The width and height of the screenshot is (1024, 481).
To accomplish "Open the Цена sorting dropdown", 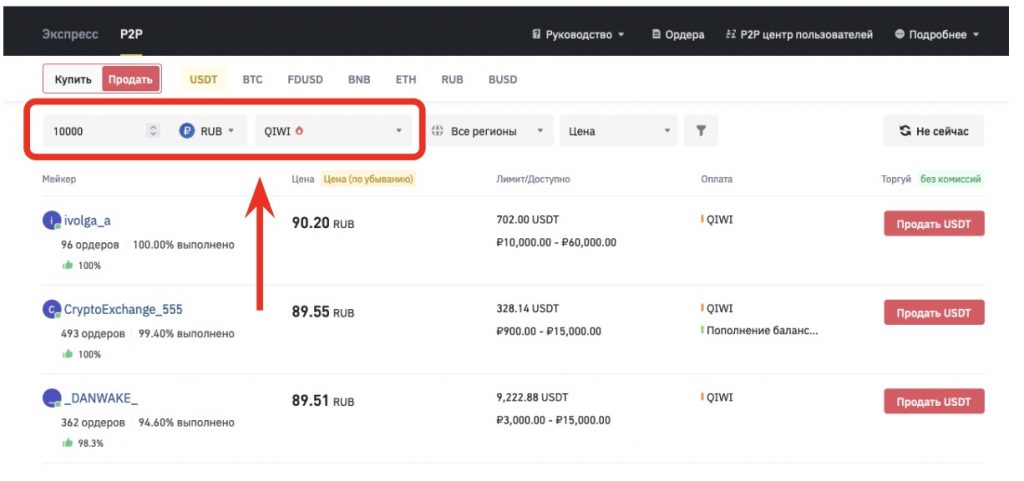I will 618,131.
